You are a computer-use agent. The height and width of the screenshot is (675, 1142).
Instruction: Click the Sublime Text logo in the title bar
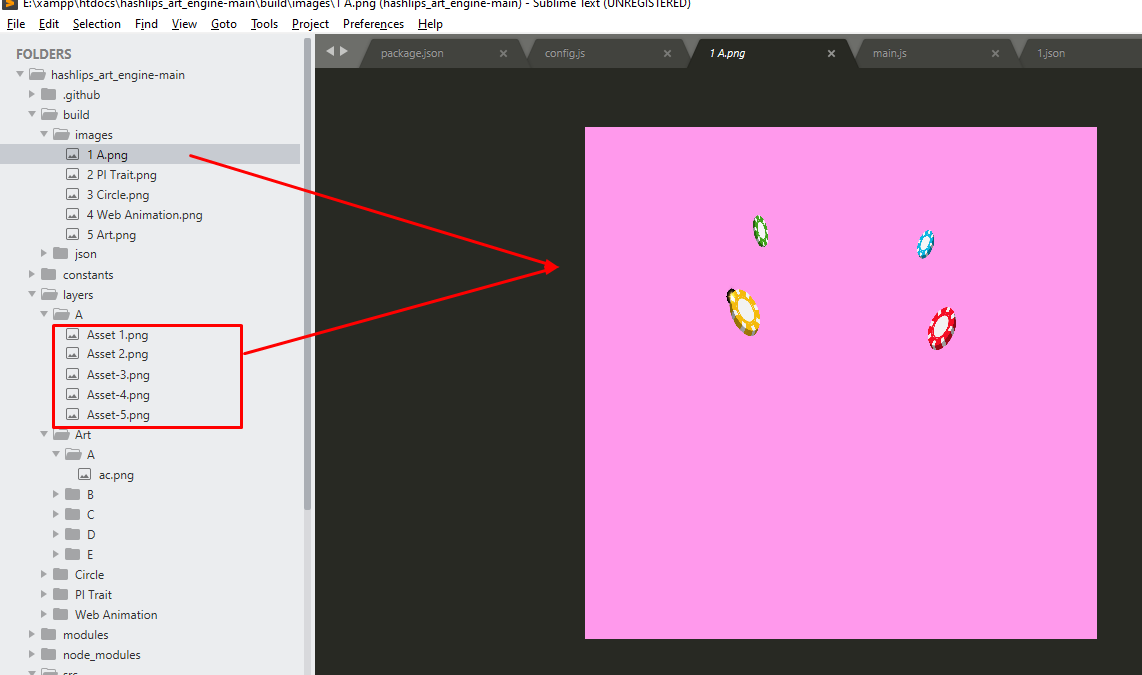point(9,4)
